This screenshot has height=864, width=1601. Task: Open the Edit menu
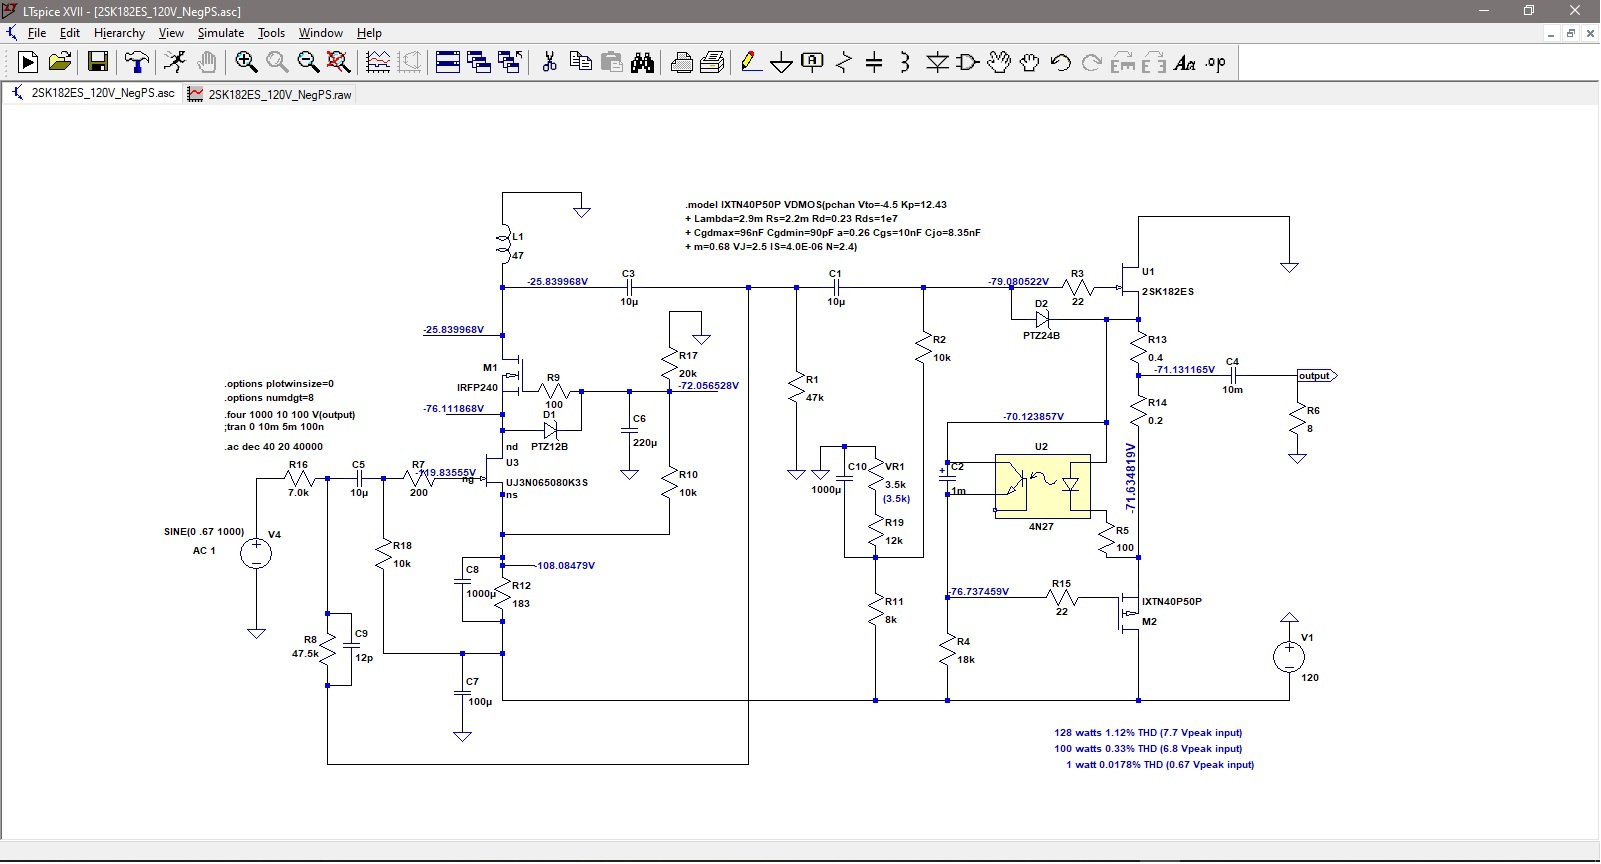click(70, 33)
